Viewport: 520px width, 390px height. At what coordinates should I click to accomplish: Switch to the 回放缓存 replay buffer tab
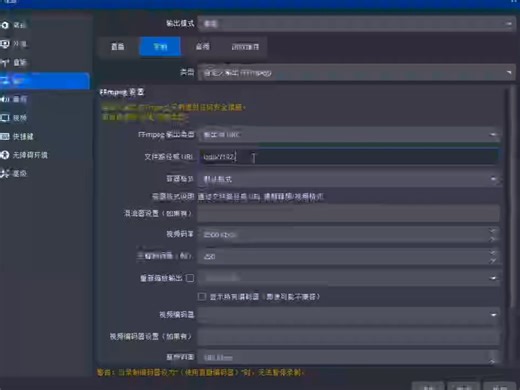pos(245,47)
